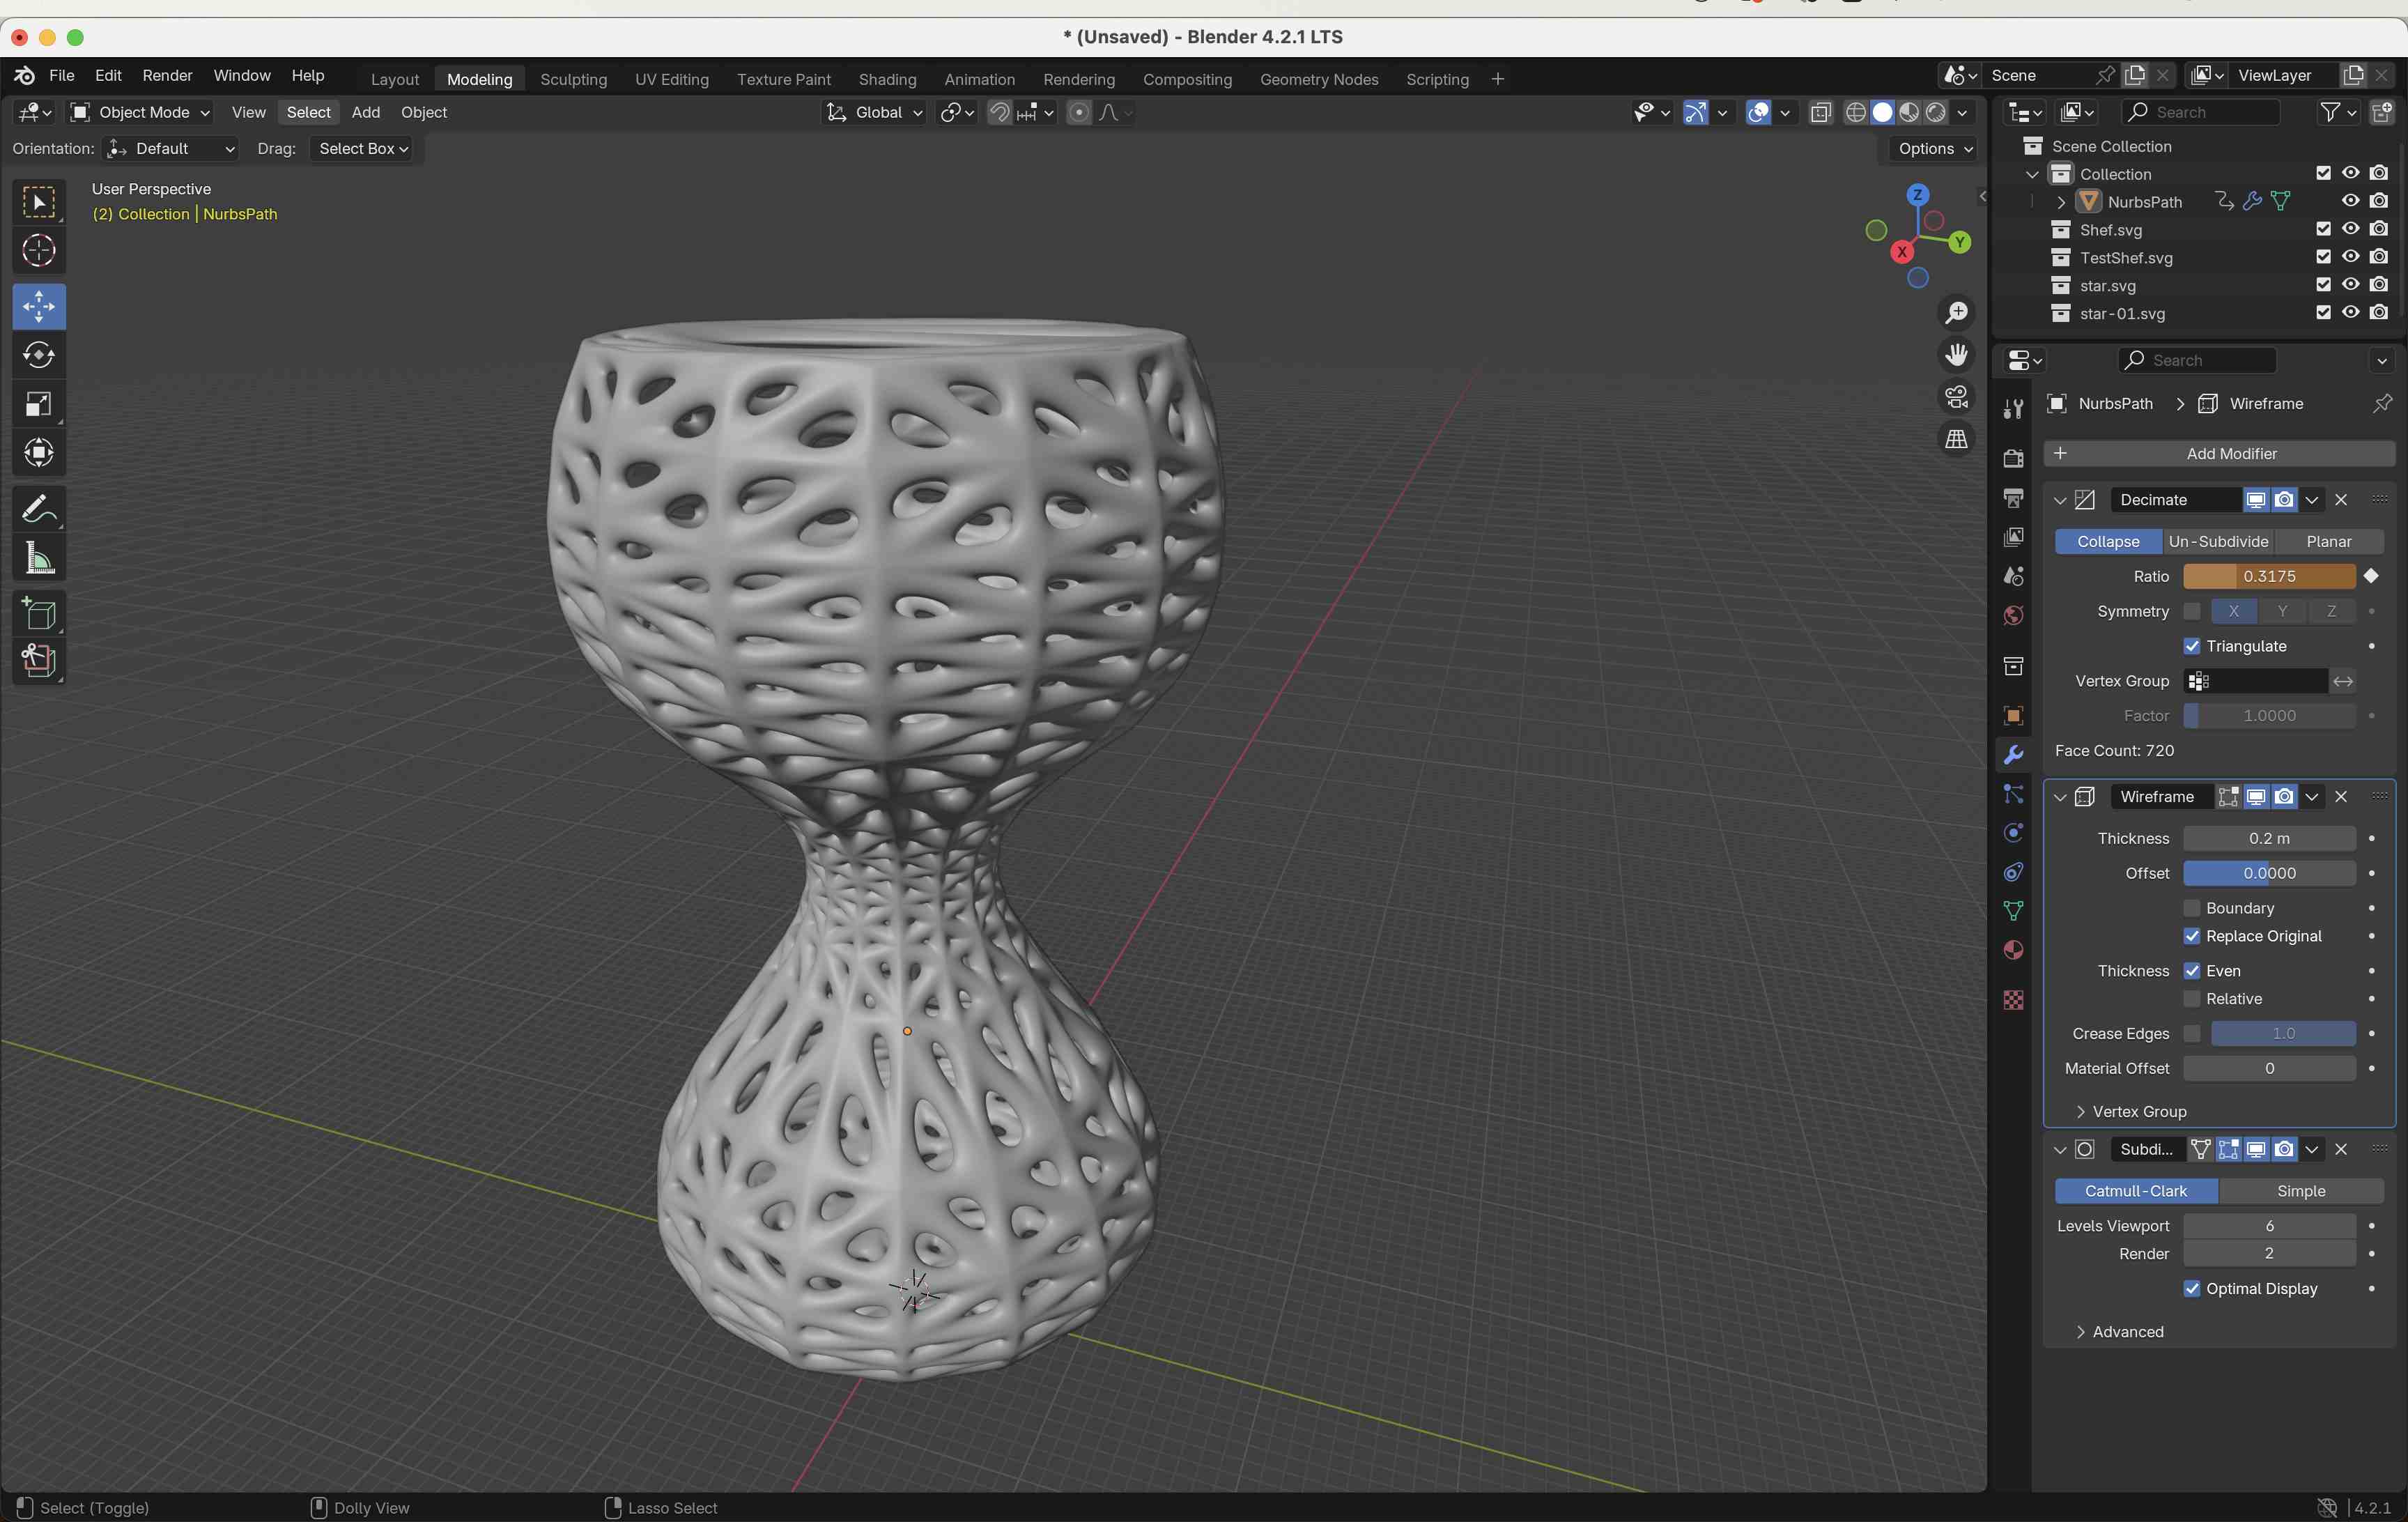Activate the Move tool
The image size is (2408, 1522).
pos(39,306)
